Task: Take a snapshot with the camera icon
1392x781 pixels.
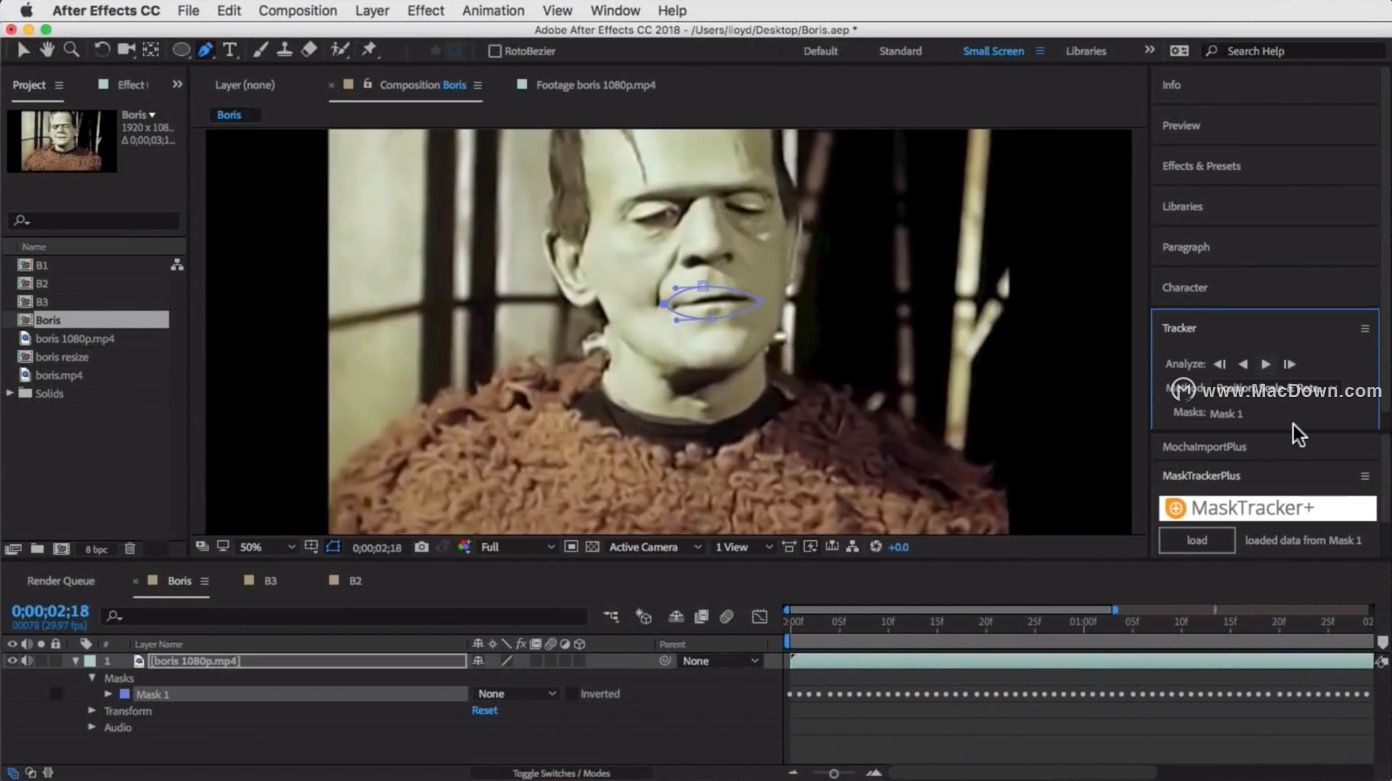Action: [x=422, y=547]
